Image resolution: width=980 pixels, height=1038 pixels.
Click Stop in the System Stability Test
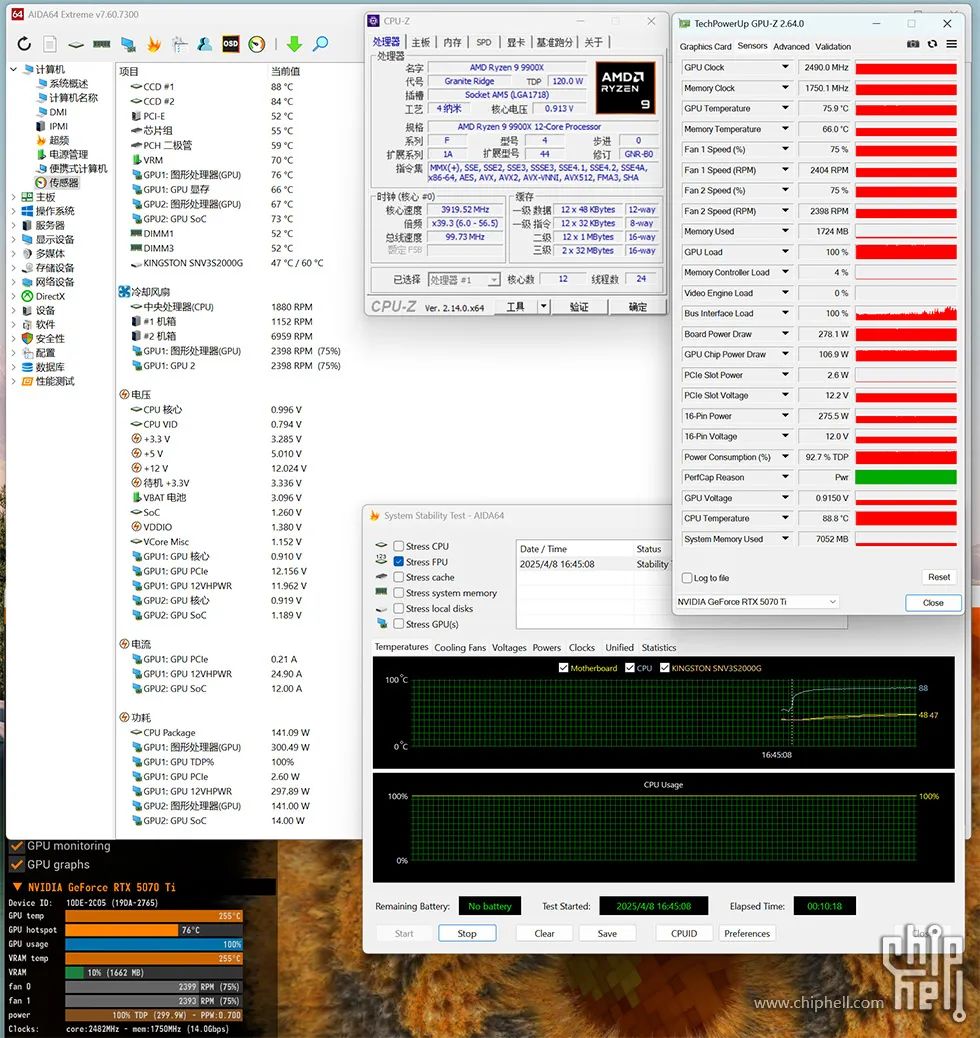467,933
